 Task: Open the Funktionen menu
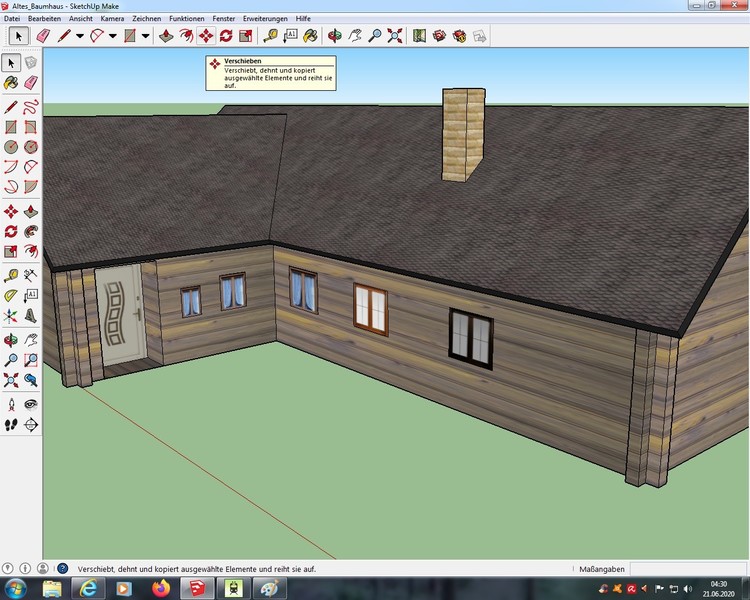coord(187,19)
